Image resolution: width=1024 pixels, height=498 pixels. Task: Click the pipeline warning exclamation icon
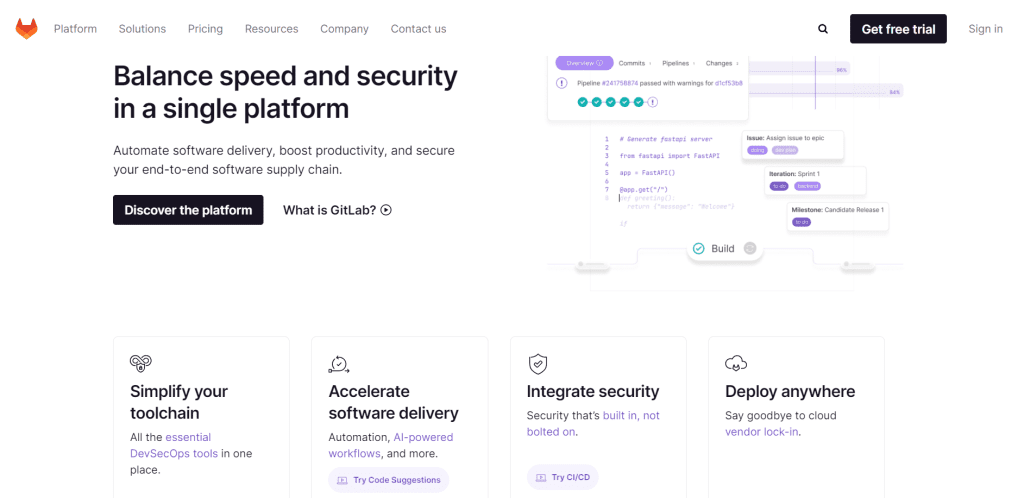[562, 83]
